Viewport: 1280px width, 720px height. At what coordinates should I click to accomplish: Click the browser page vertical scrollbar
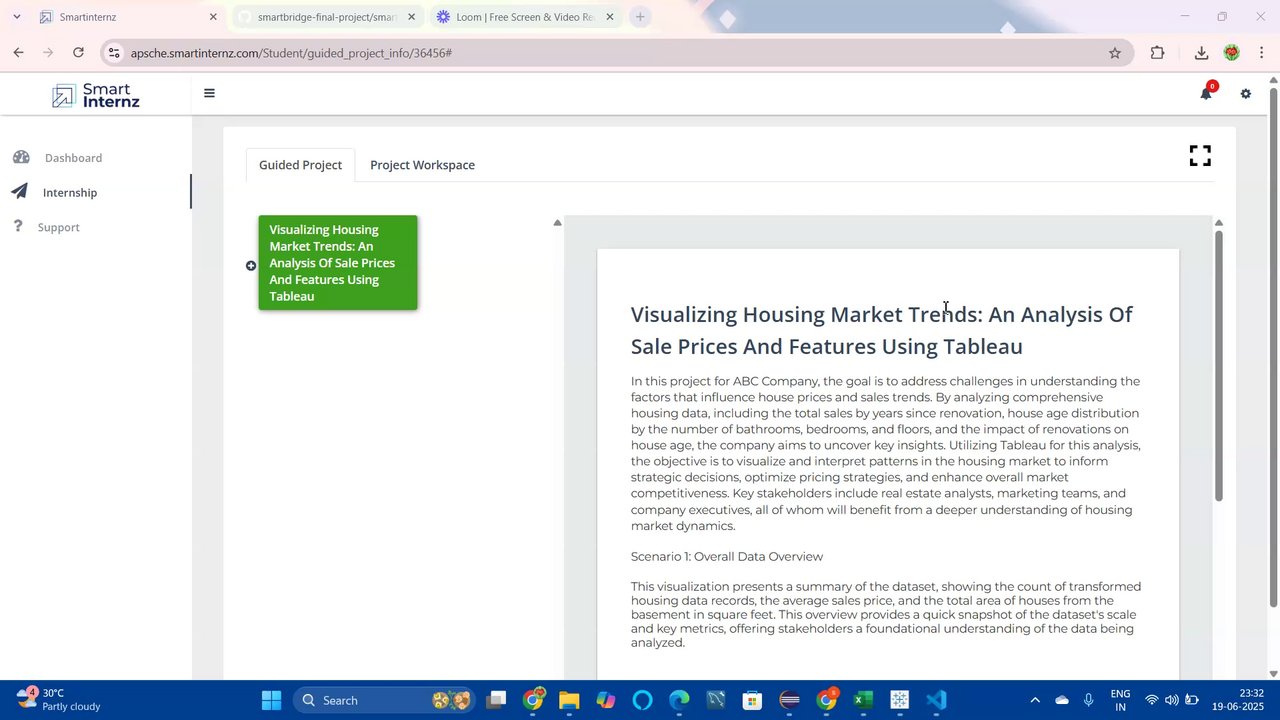point(1273,348)
